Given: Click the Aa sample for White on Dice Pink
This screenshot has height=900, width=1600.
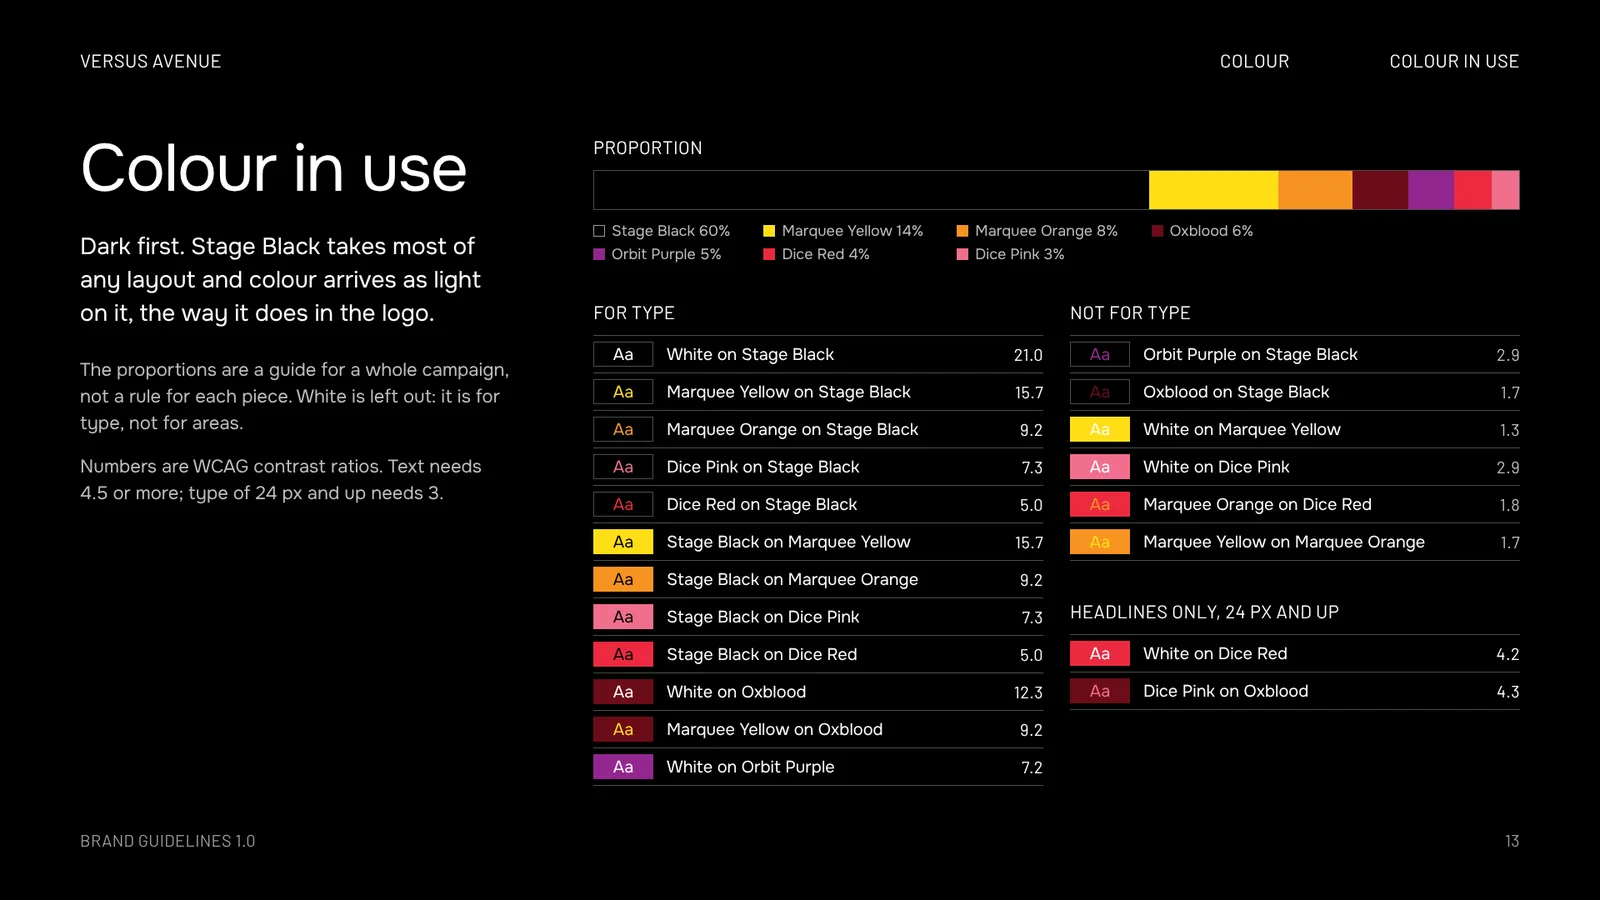Looking at the screenshot, I should coord(1100,467).
